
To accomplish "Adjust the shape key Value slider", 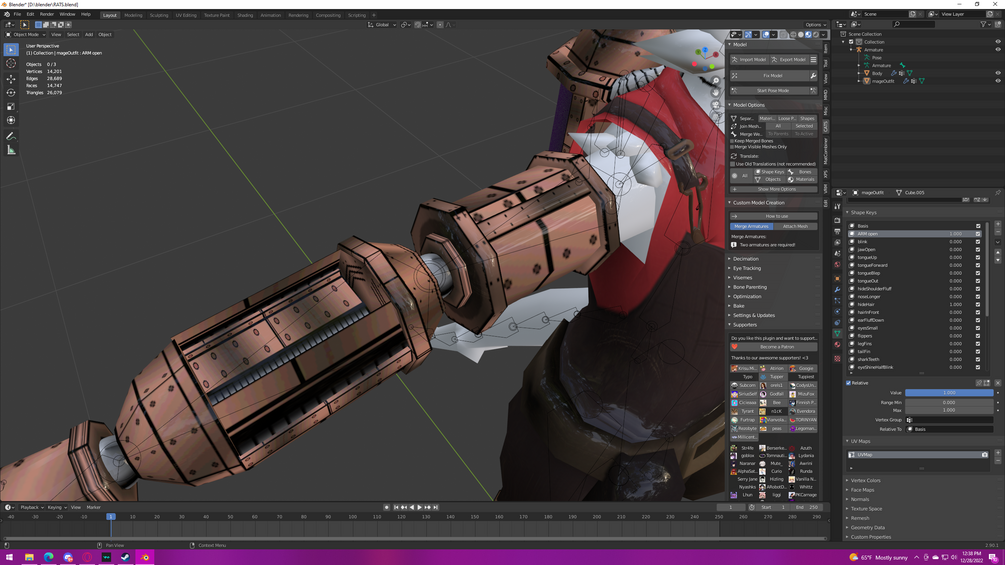I will [949, 393].
